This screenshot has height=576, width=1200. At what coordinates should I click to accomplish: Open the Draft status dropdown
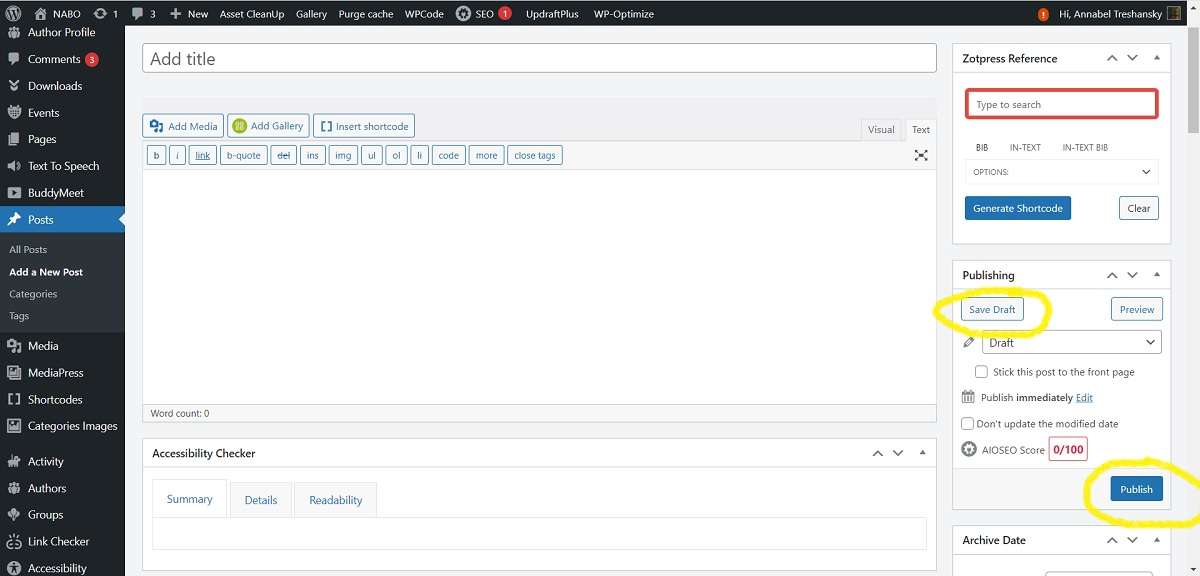pos(1071,343)
